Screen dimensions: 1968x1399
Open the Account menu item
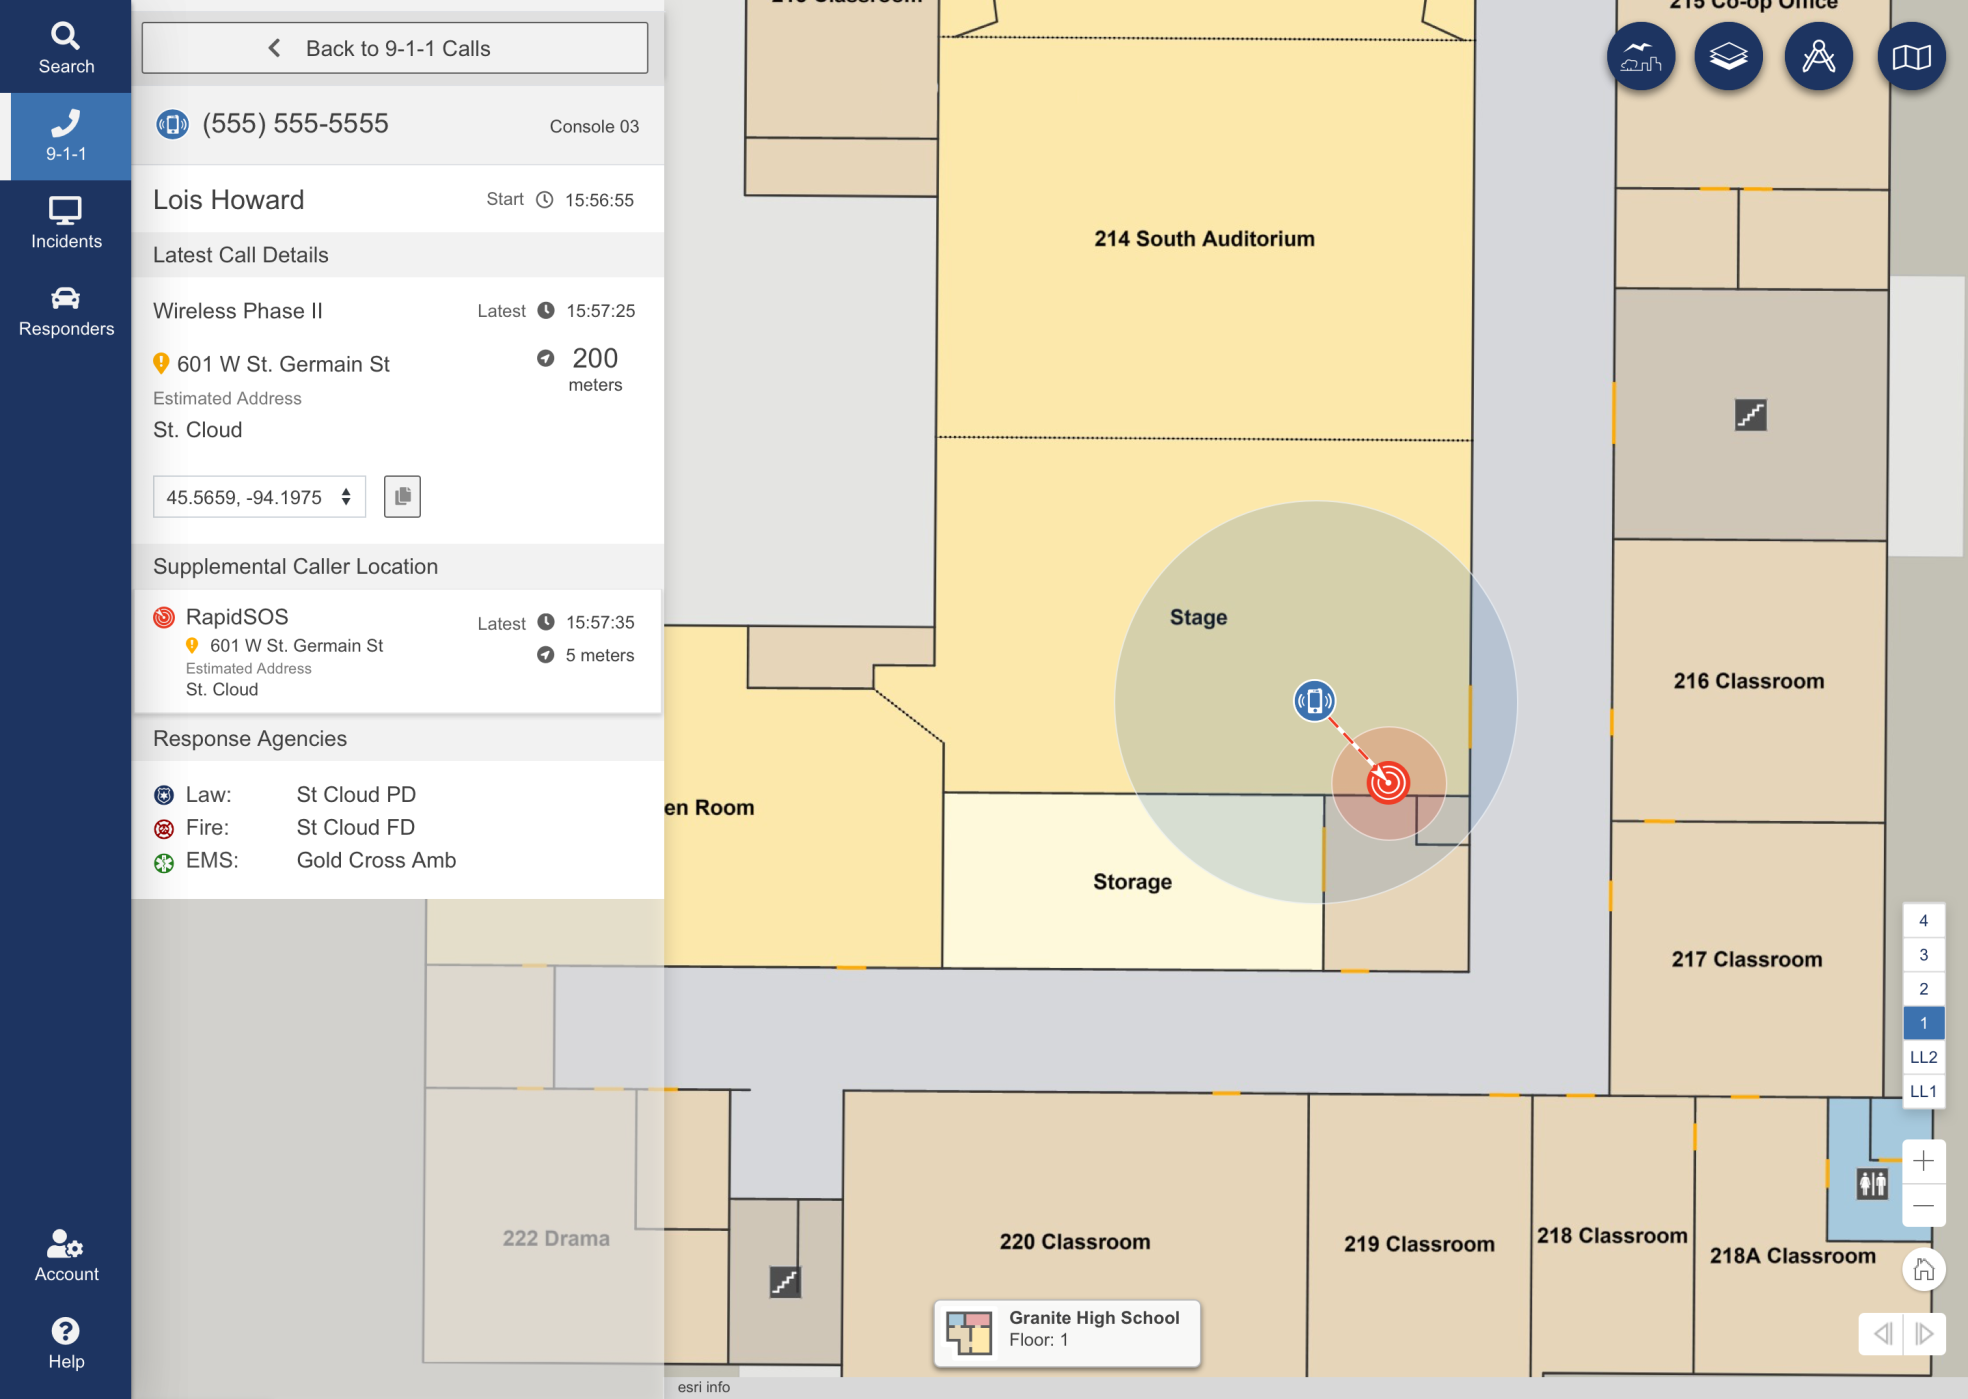coord(66,1256)
